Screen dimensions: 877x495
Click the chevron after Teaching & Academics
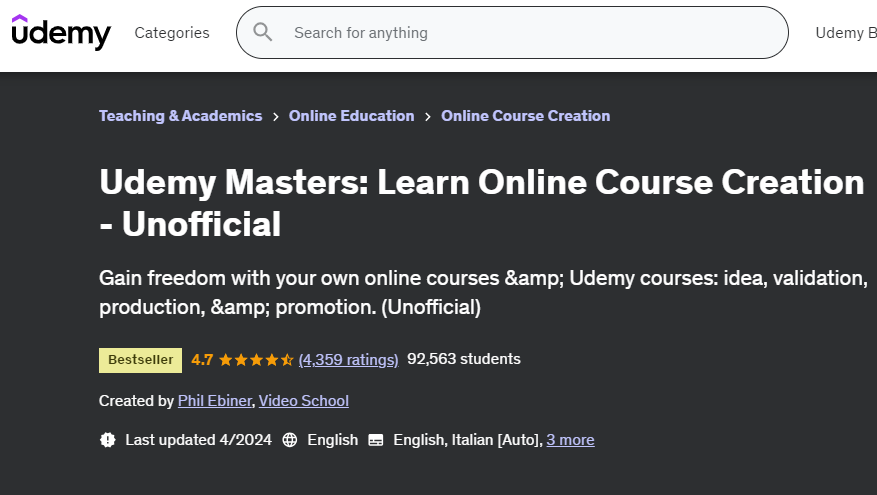pos(275,116)
